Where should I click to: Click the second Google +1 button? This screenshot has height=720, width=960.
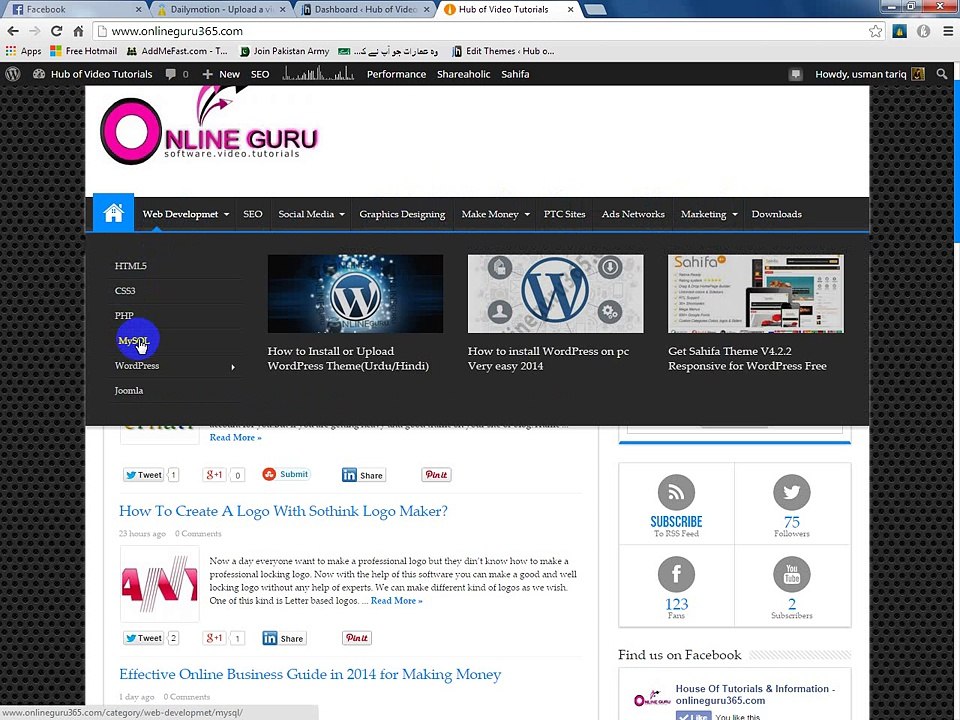214,638
